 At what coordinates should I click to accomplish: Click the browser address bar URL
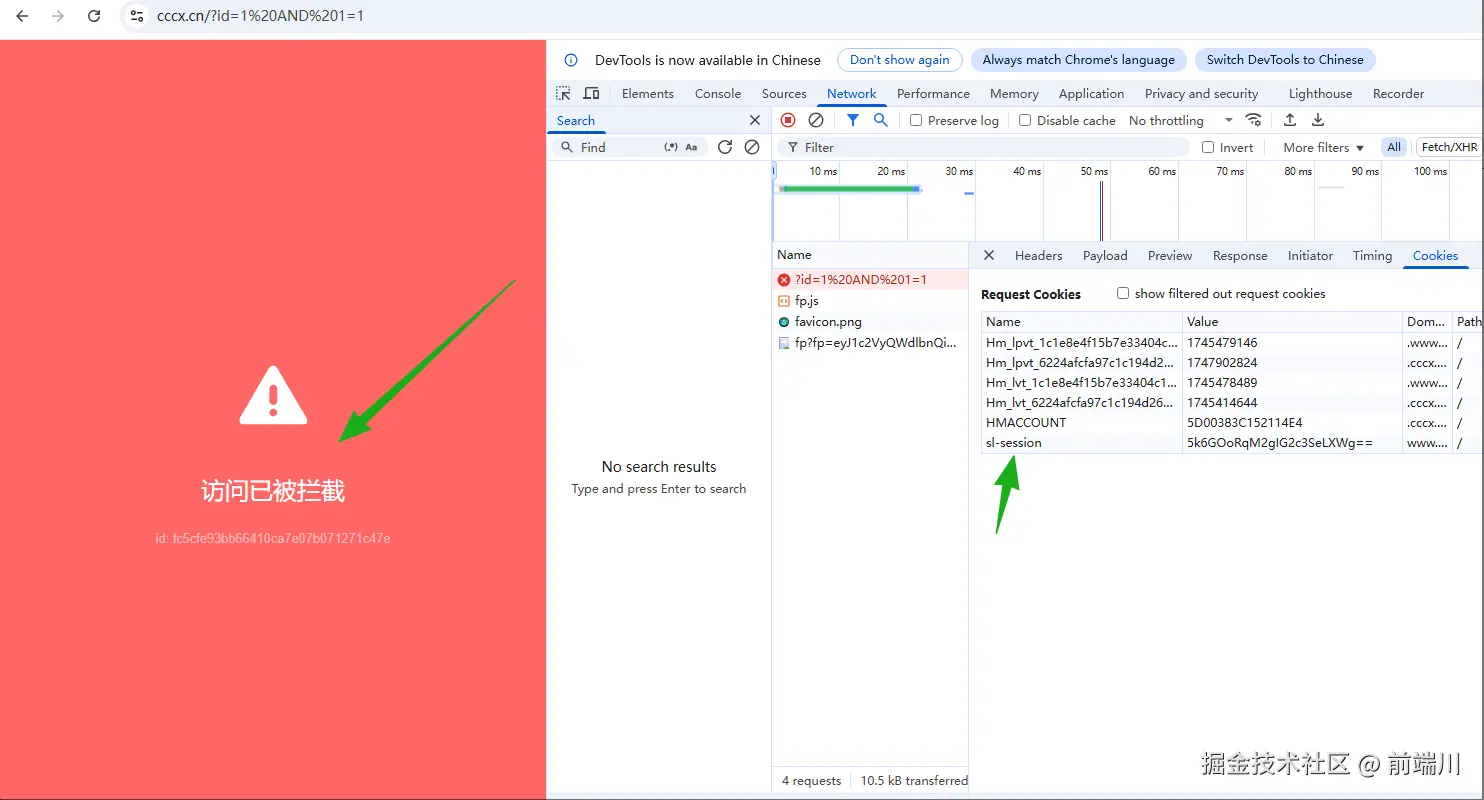point(260,16)
